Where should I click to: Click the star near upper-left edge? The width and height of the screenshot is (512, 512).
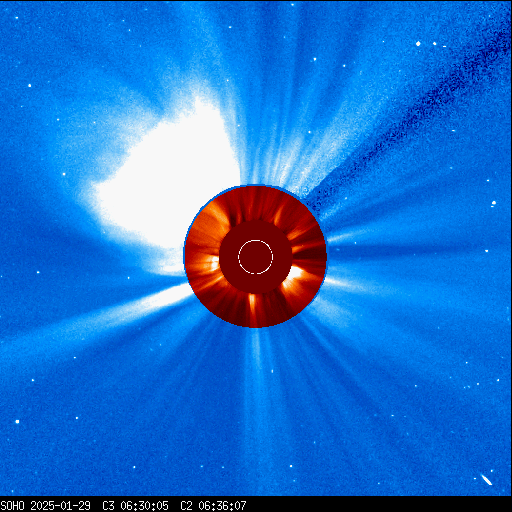coord(30,86)
